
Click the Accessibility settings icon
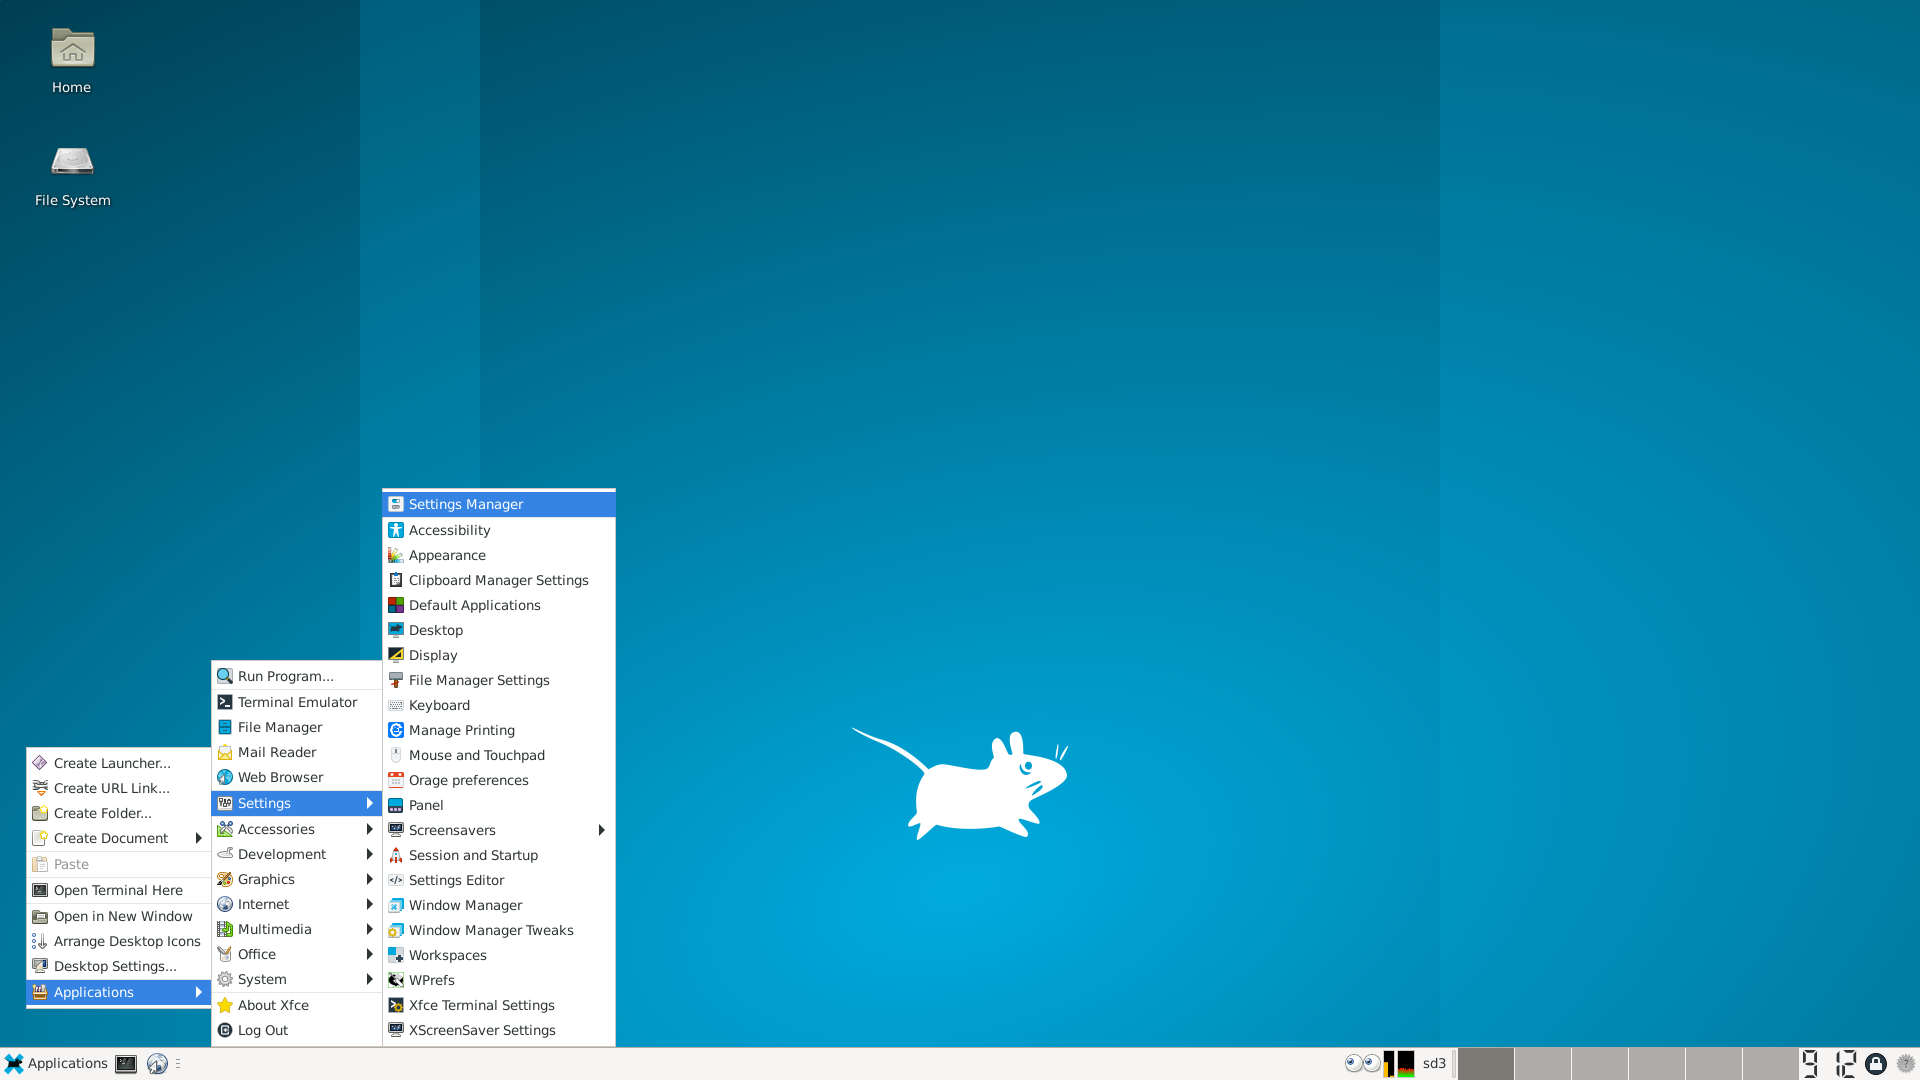396,530
